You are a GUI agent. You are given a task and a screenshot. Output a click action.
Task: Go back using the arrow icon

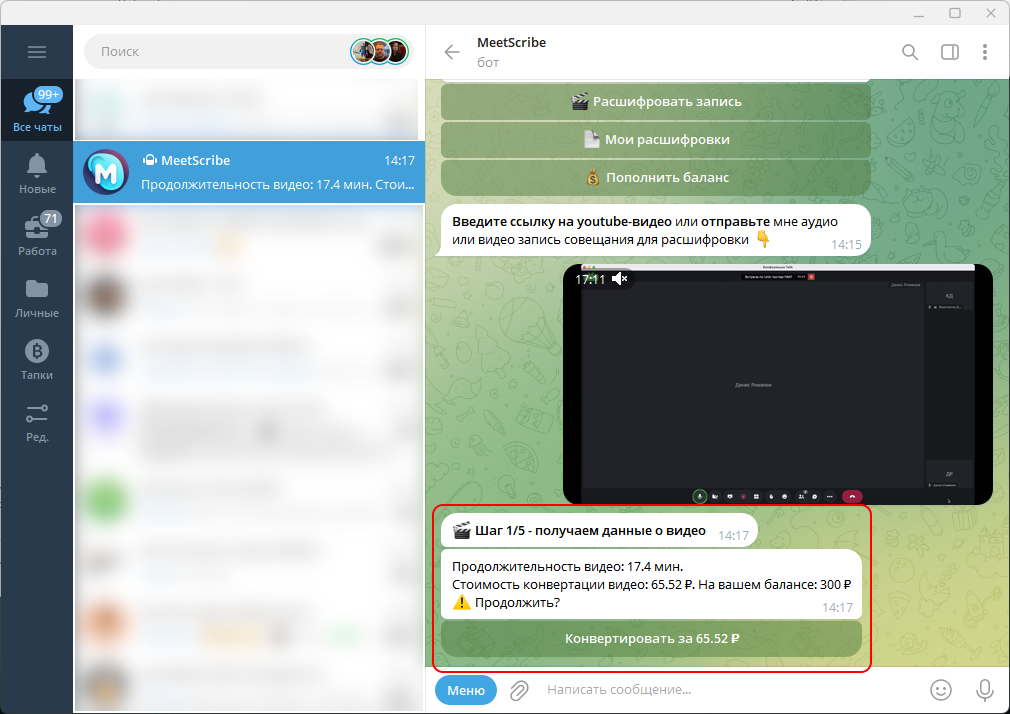click(452, 52)
